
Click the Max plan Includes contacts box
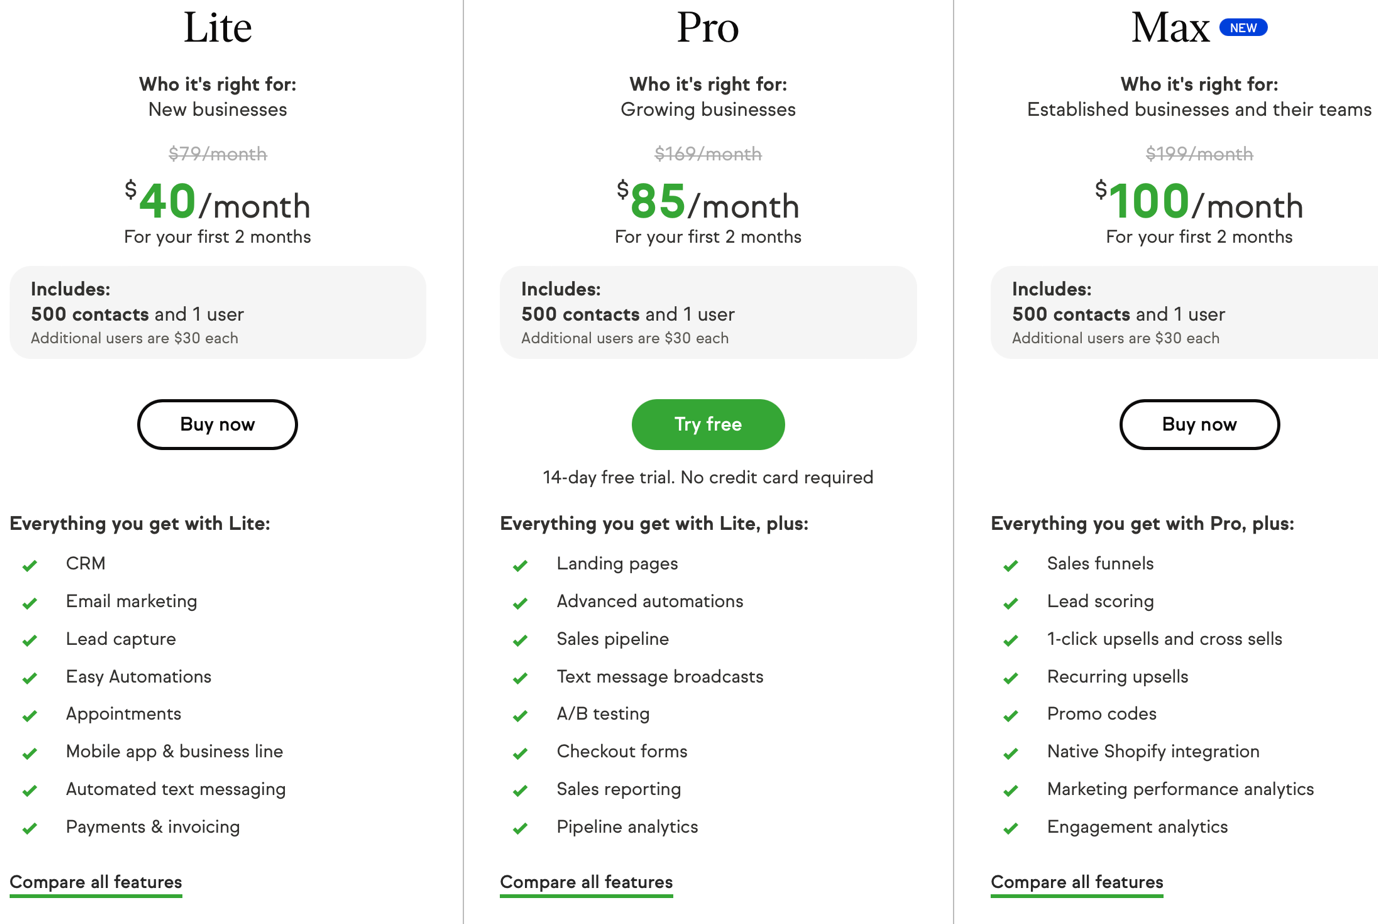click(x=1185, y=312)
